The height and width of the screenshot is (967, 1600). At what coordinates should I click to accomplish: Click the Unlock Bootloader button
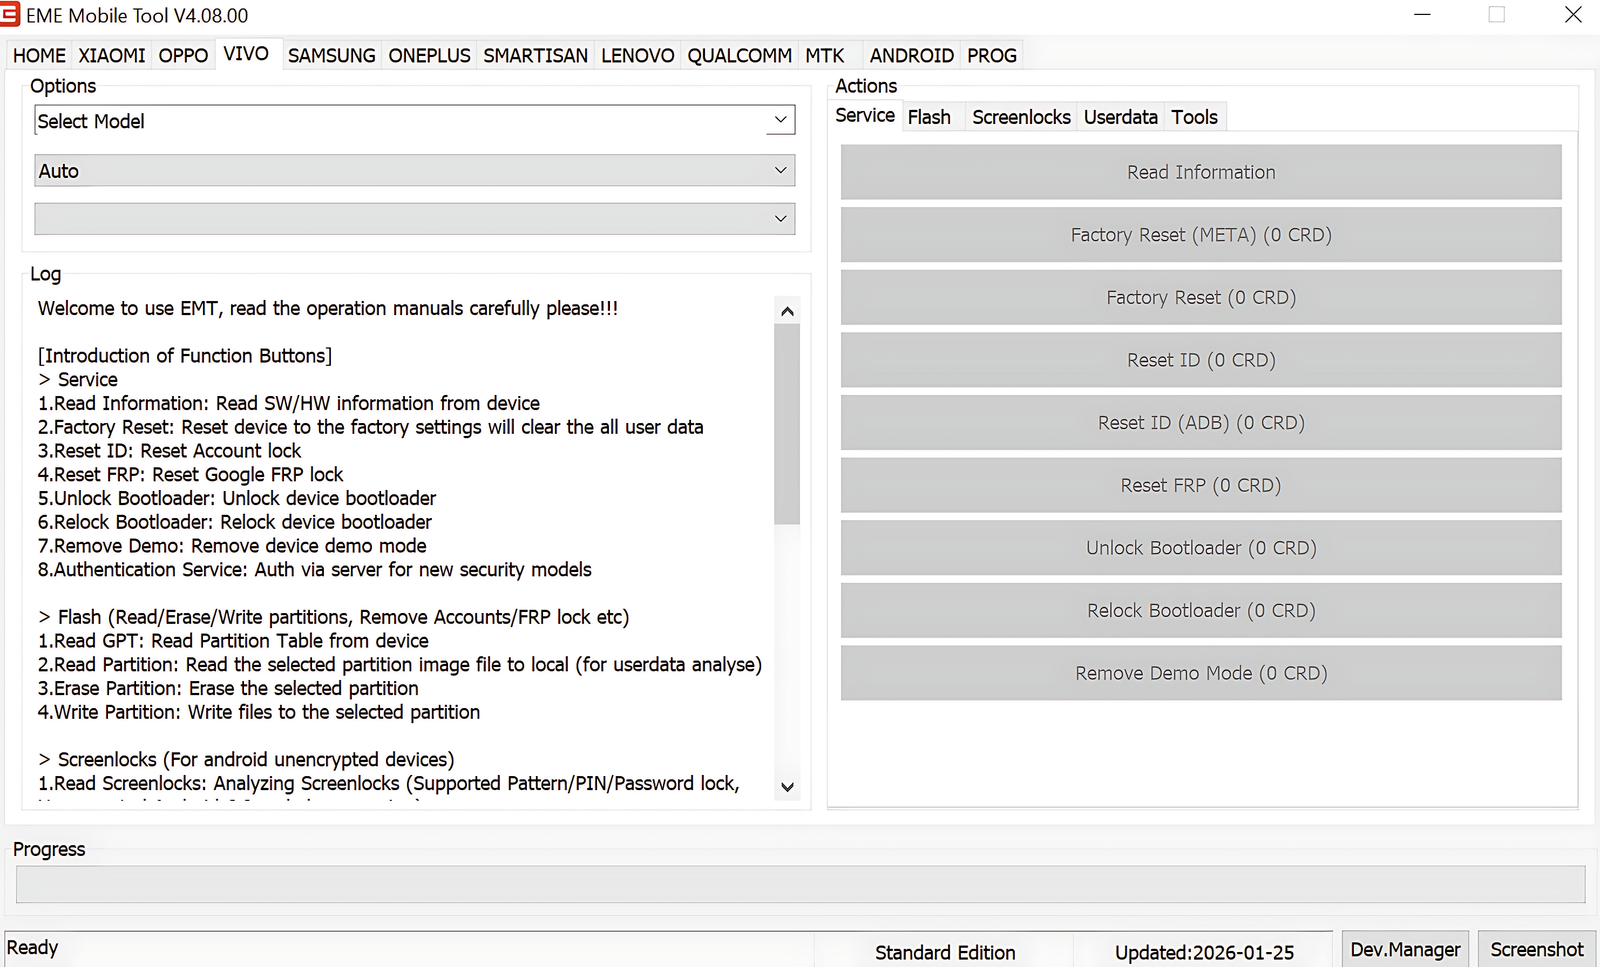1200,547
